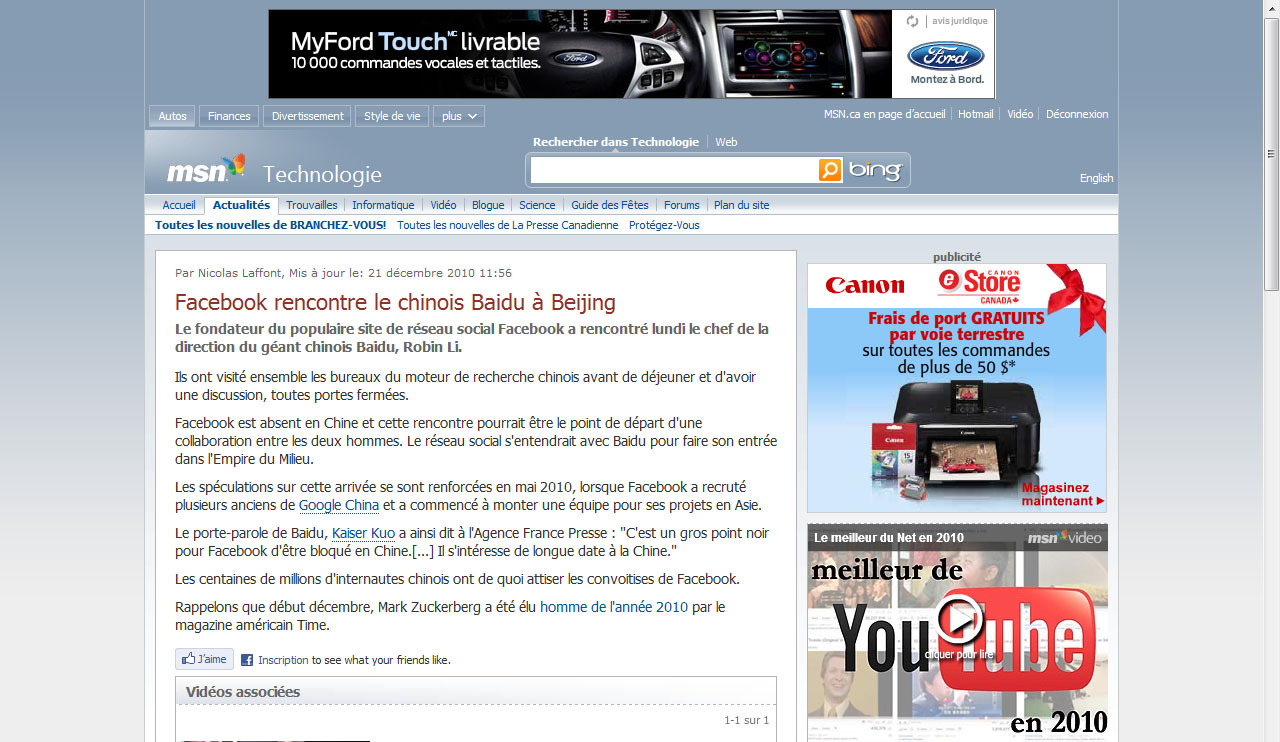Image resolution: width=1280 pixels, height=742 pixels.
Task: Click the Vidéo link in top bar
Action: tap(1020, 114)
